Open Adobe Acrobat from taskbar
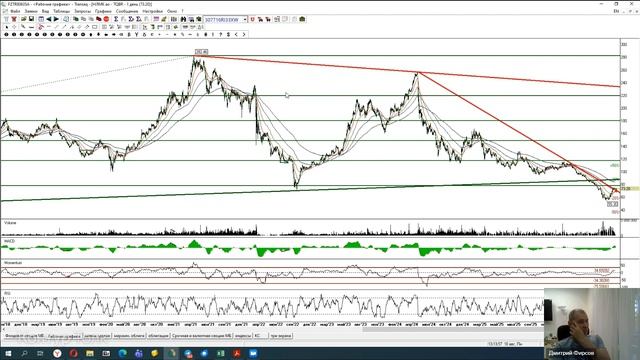The width and height of the screenshot is (640, 360). point(237,353)
